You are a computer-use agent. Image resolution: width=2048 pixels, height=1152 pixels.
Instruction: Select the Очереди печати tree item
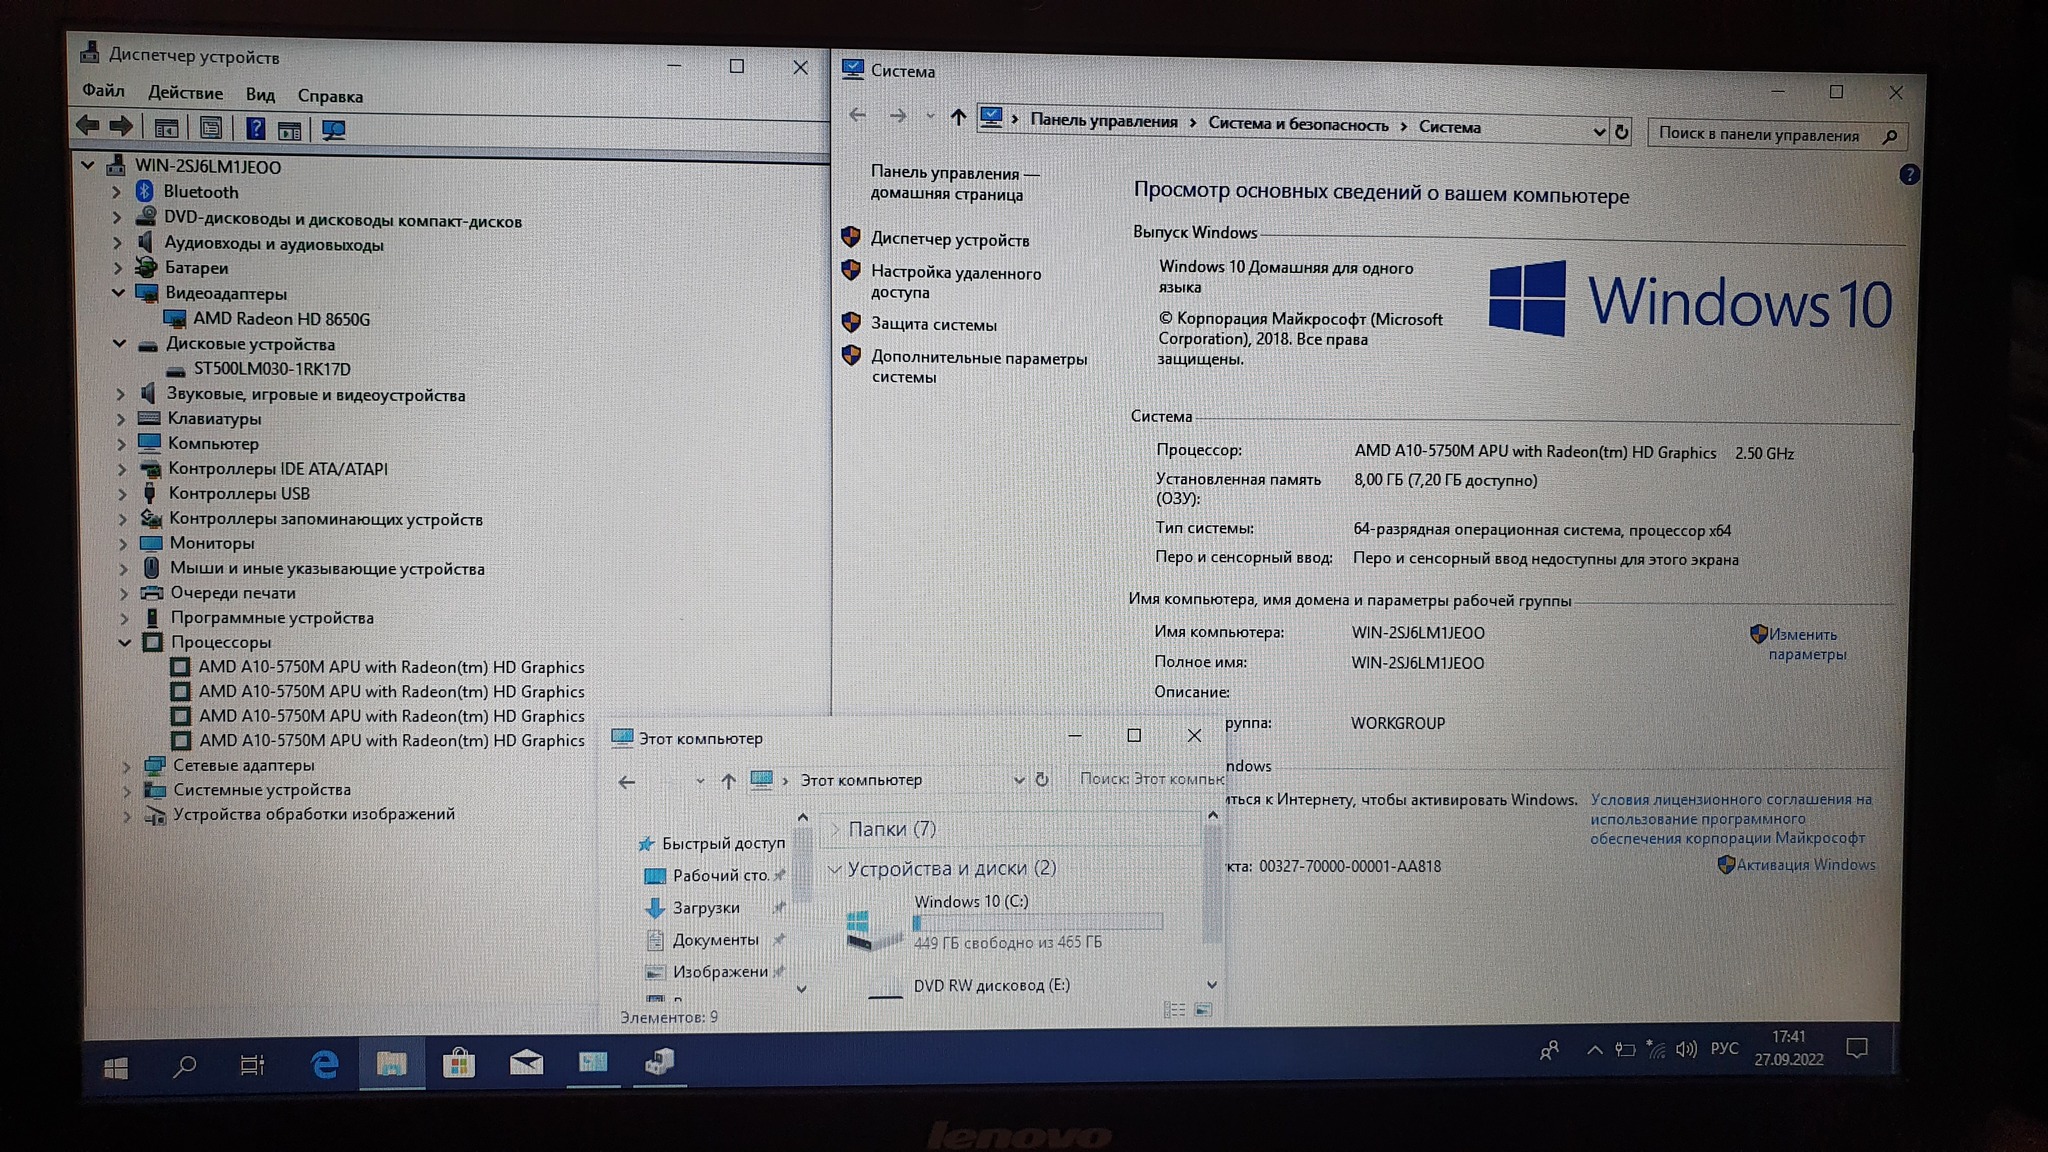coord(232,593)
